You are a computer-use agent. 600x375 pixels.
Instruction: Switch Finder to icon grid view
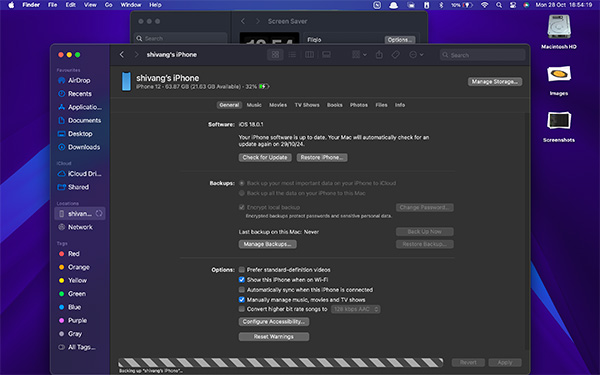coord(275,55)
